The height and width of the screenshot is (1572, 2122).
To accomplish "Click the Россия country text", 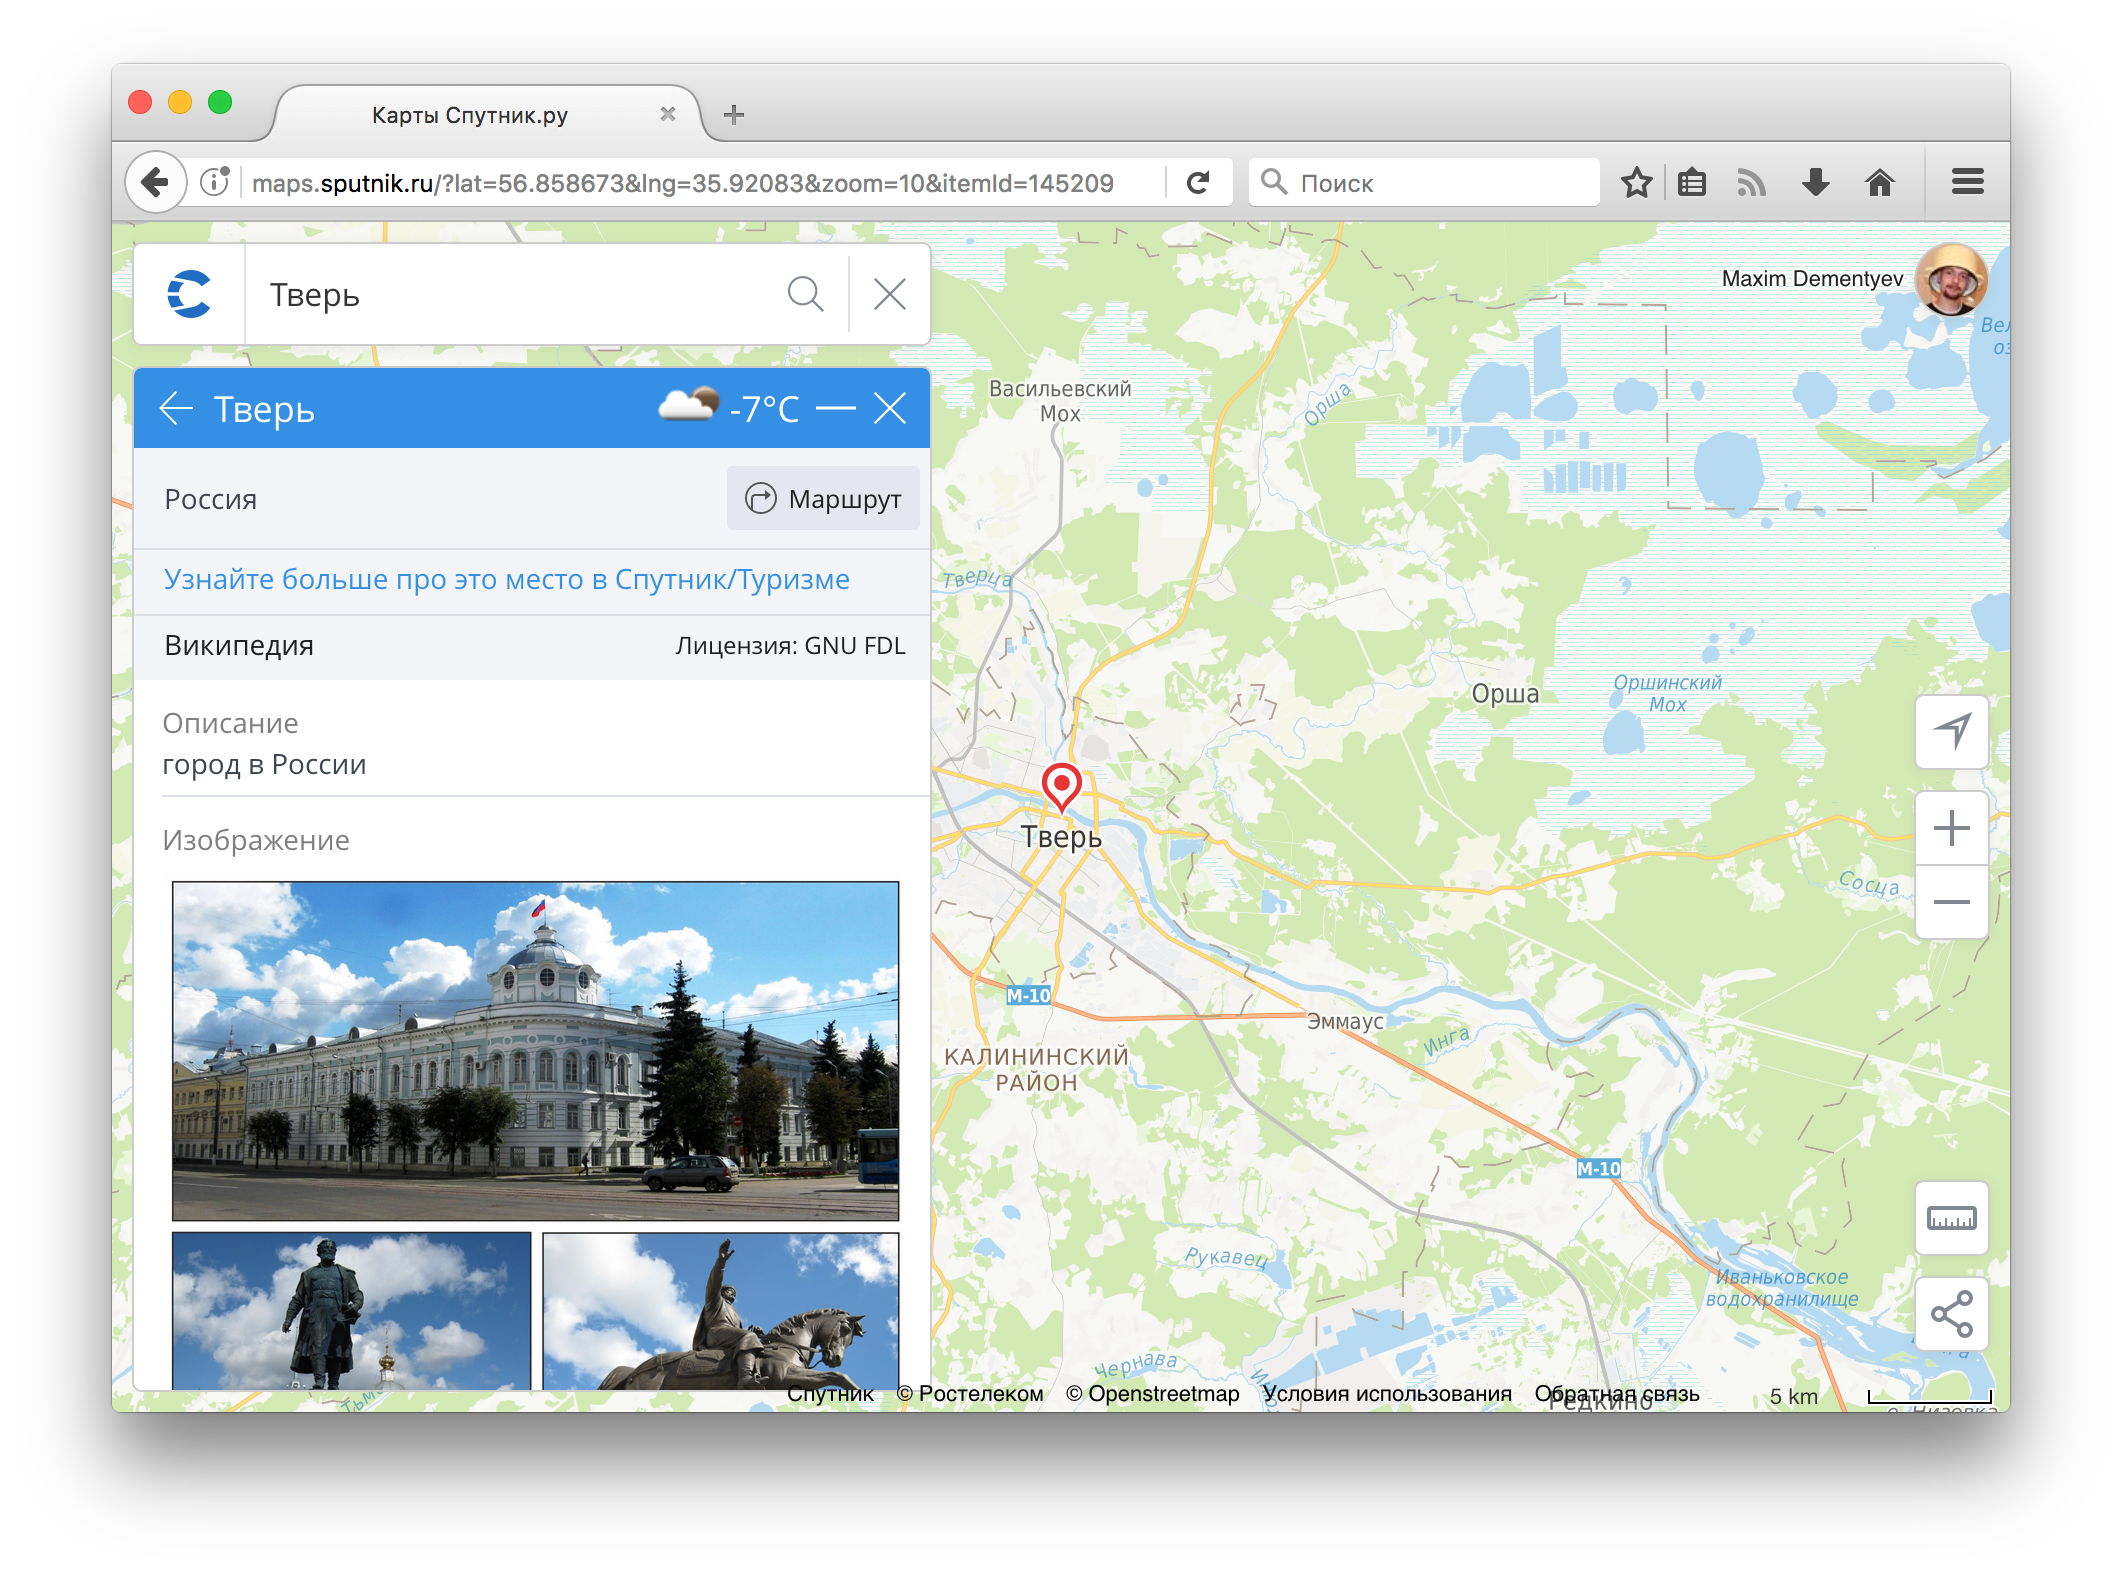I will [210, 499].
